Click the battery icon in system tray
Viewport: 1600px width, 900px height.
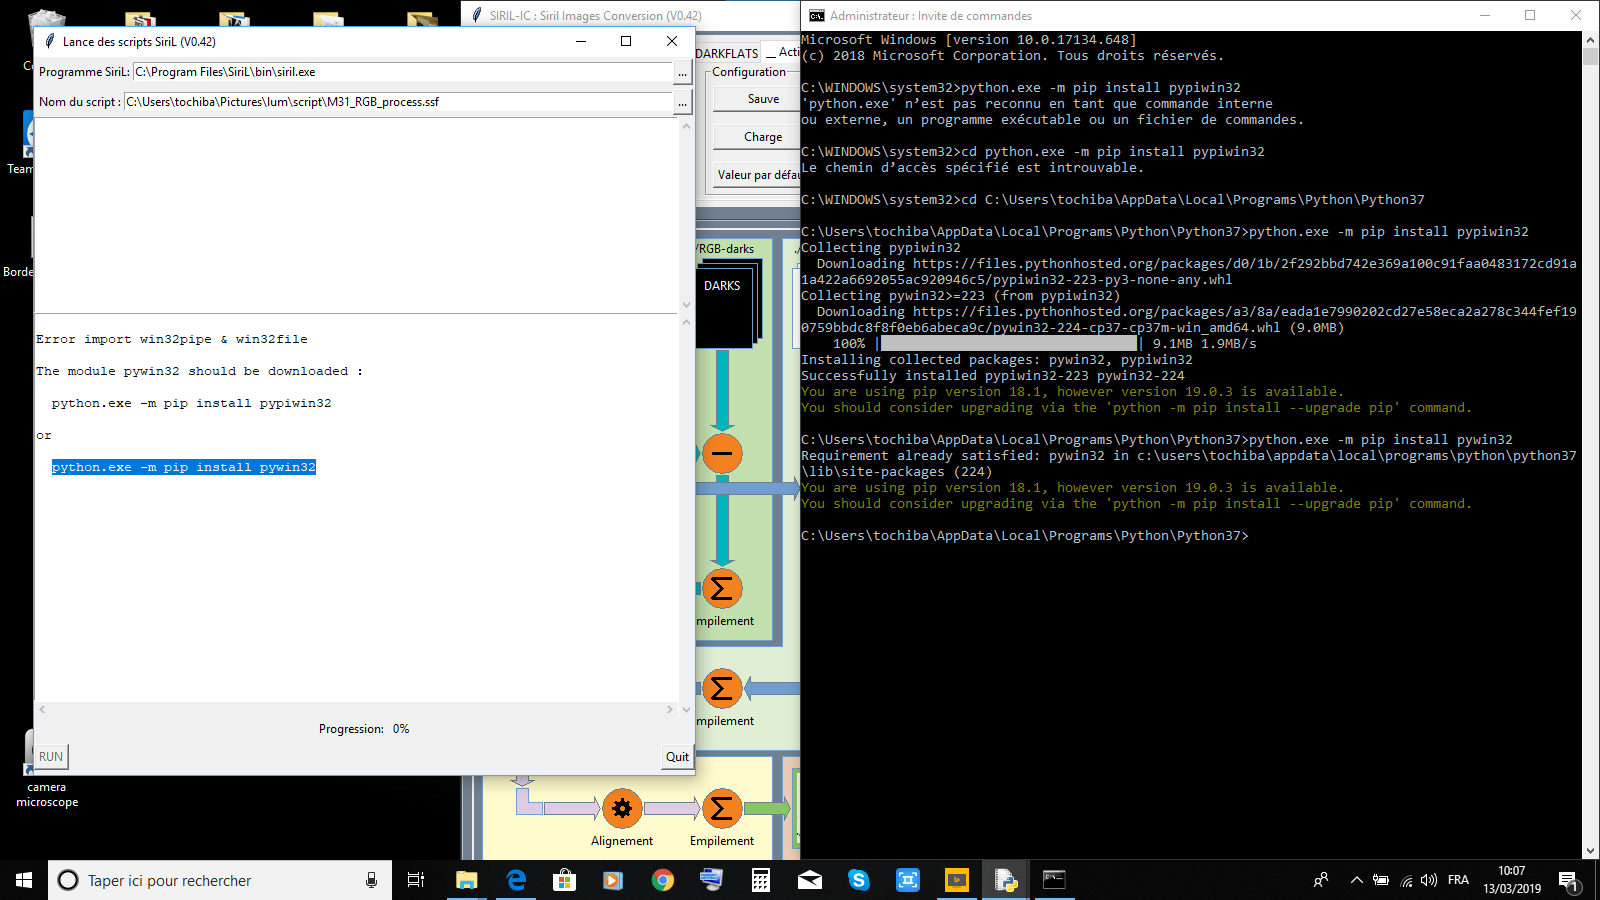pos(1381,880)
